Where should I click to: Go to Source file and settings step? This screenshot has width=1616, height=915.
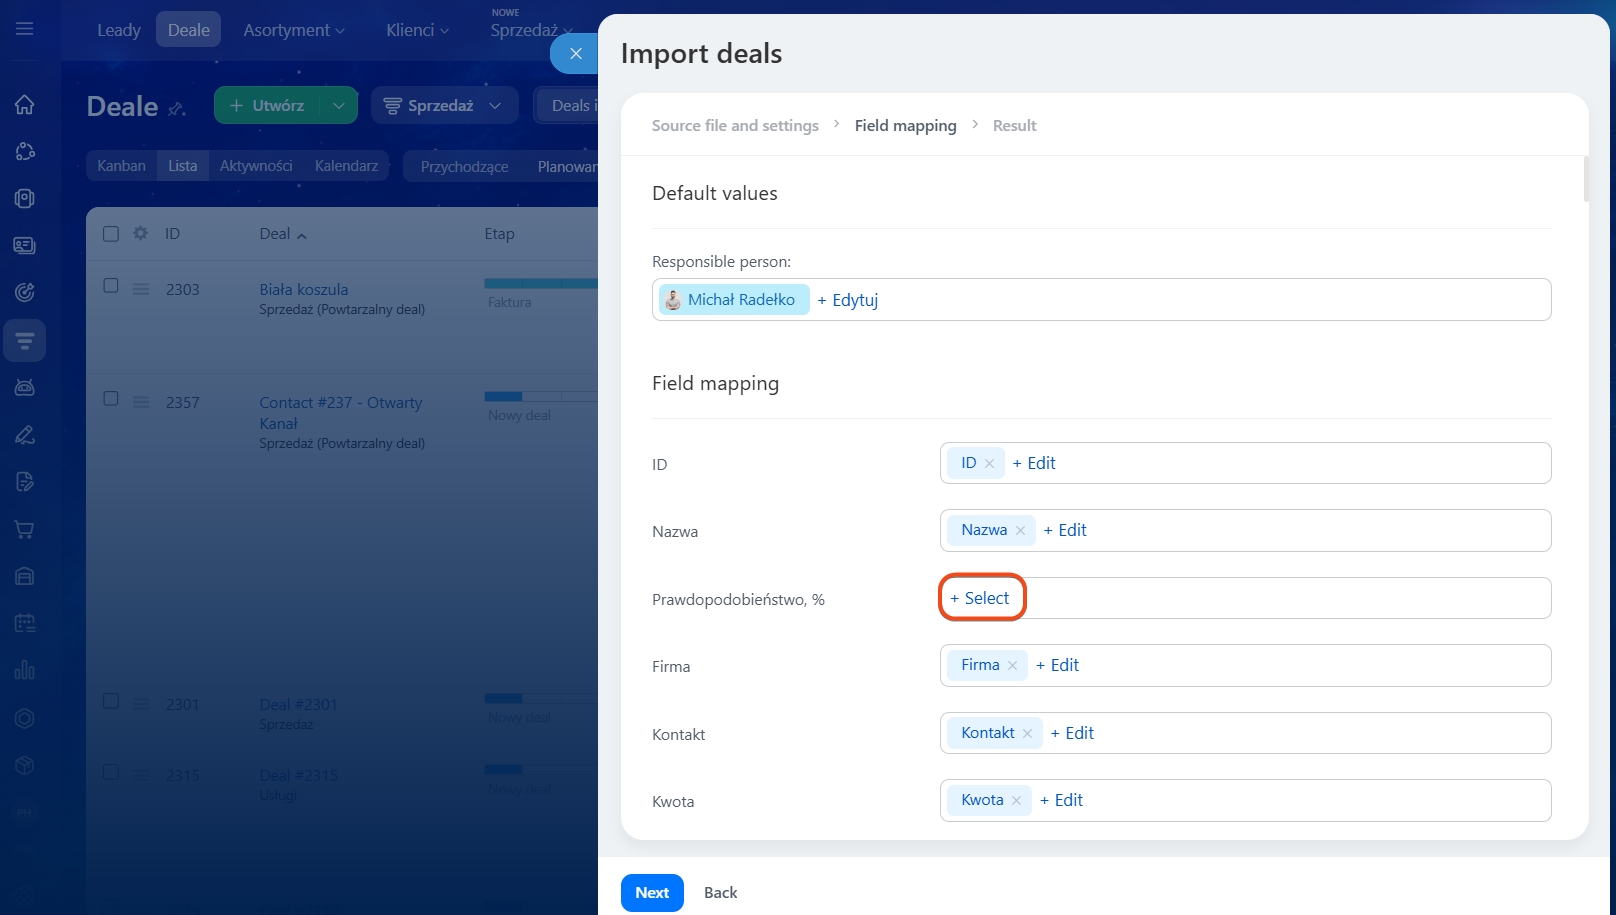(735, 126)
